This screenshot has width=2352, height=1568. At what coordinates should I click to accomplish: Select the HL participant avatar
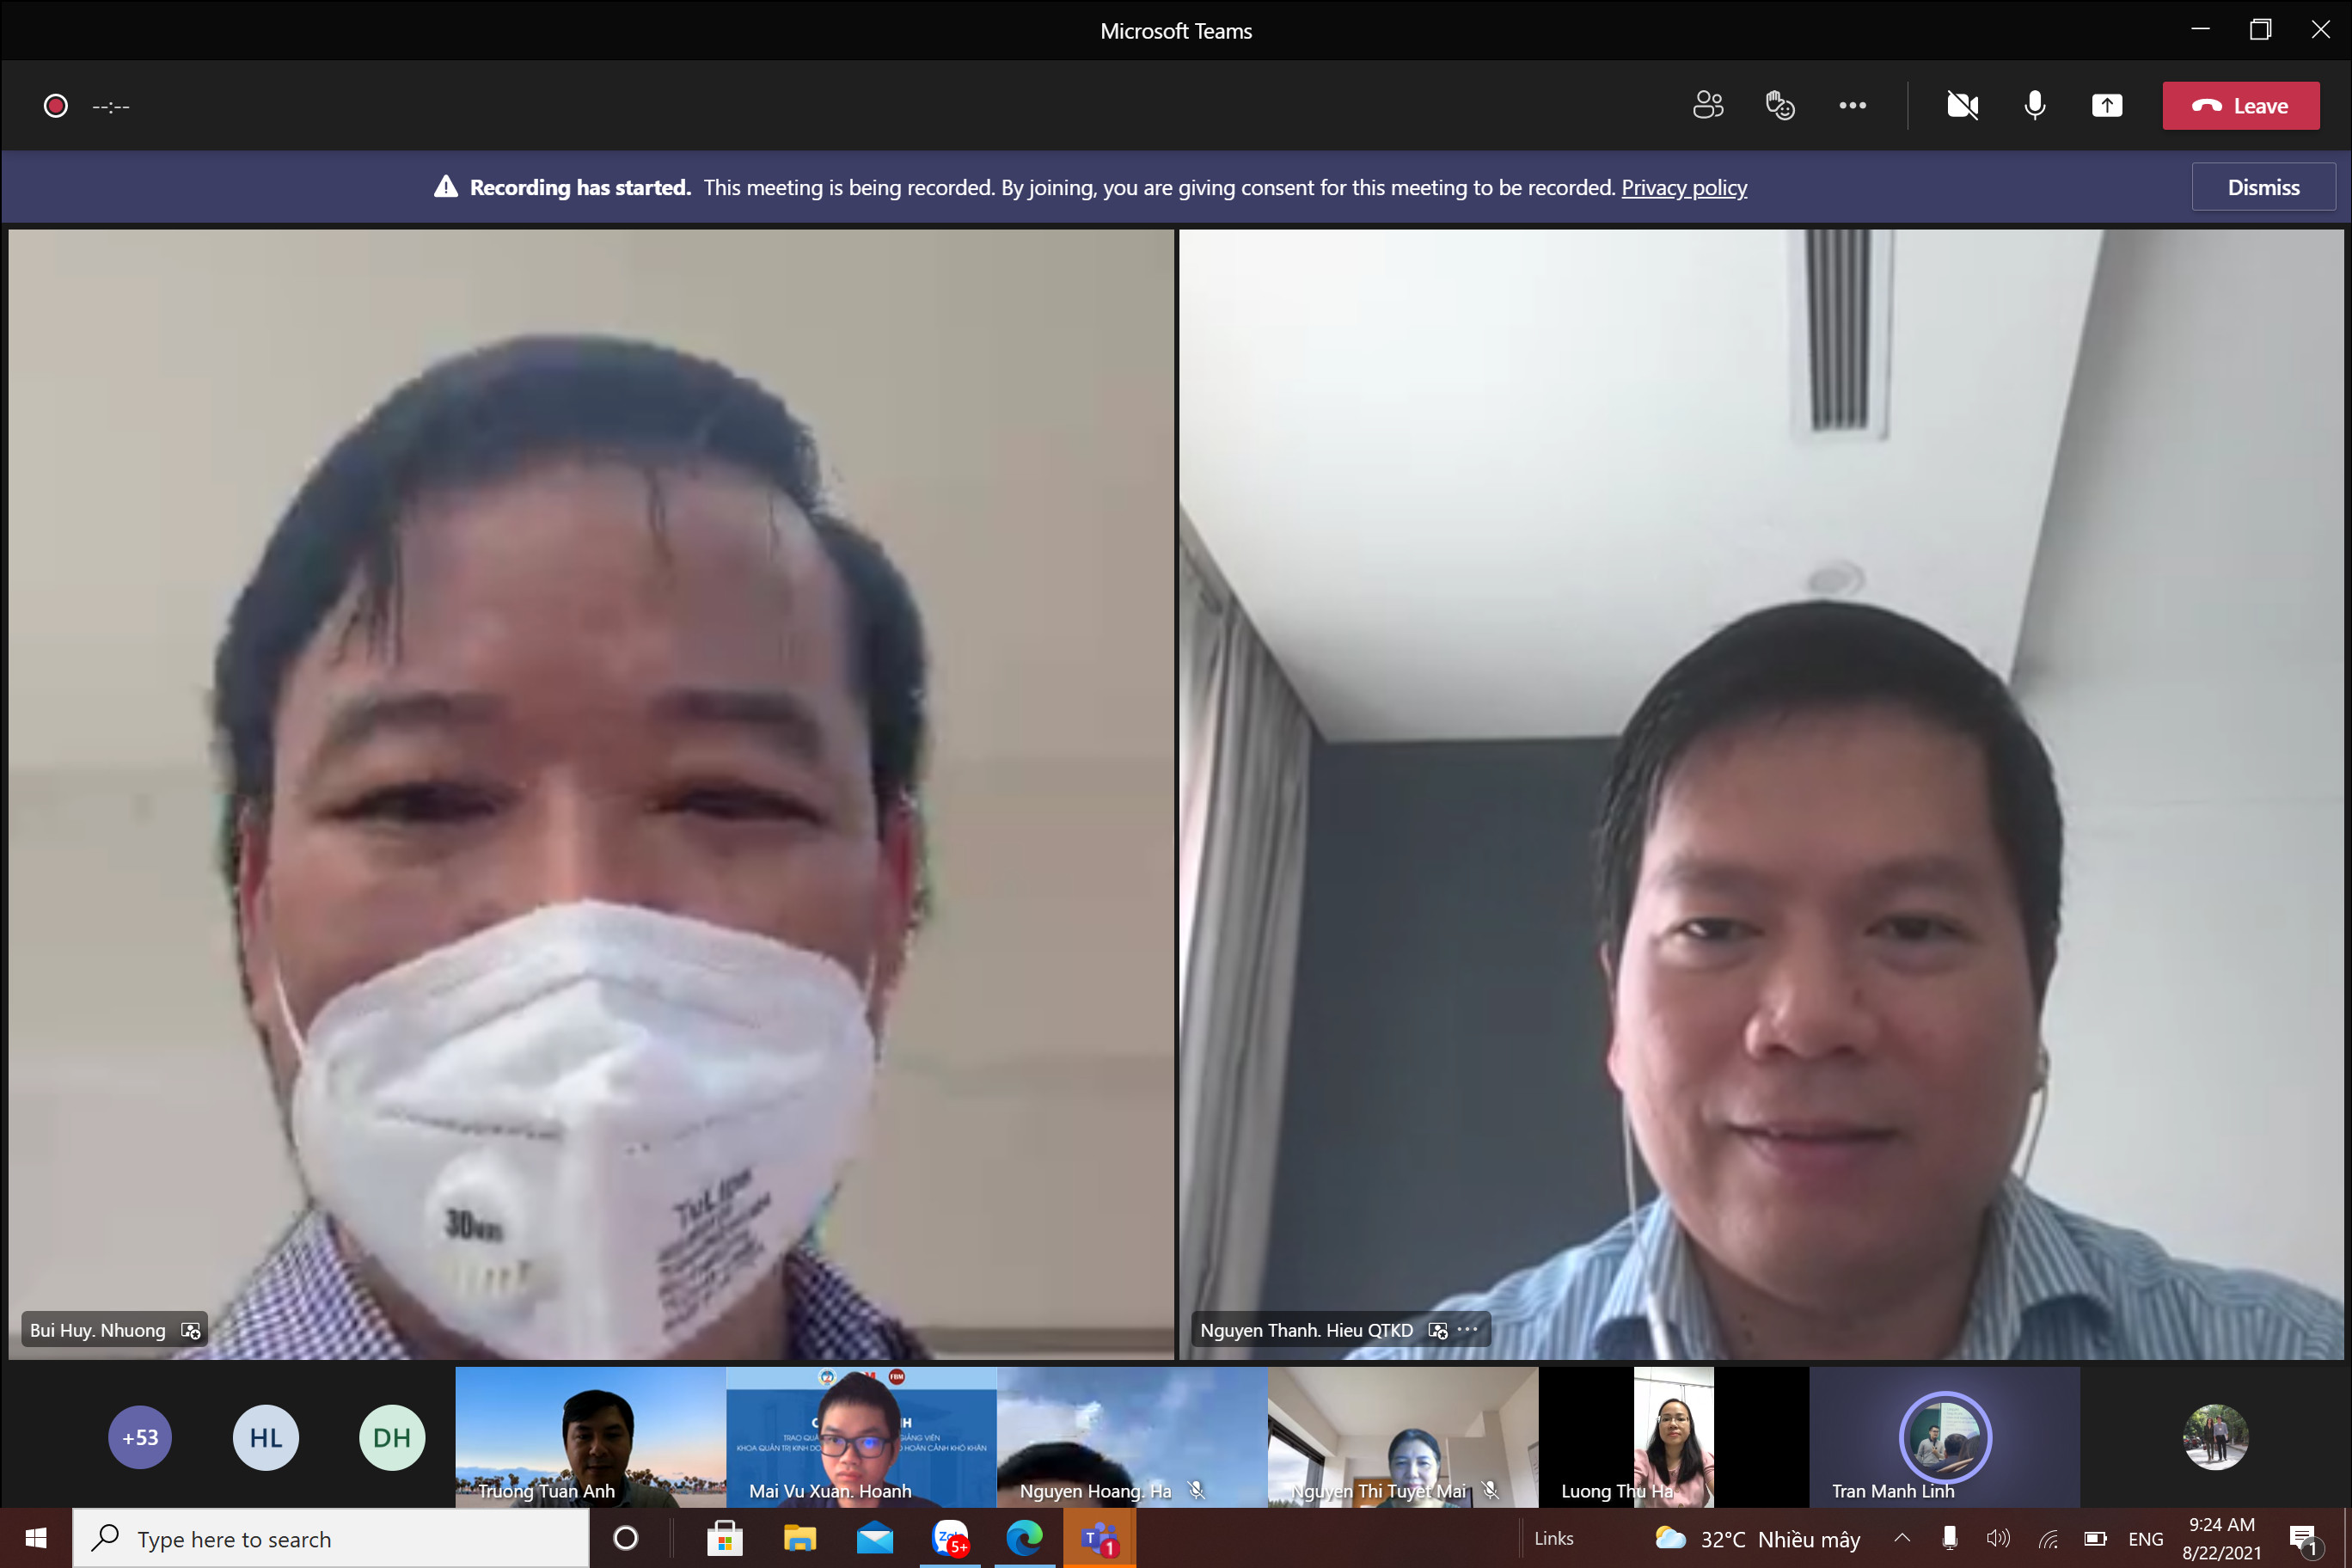[x=265, y=1437]
